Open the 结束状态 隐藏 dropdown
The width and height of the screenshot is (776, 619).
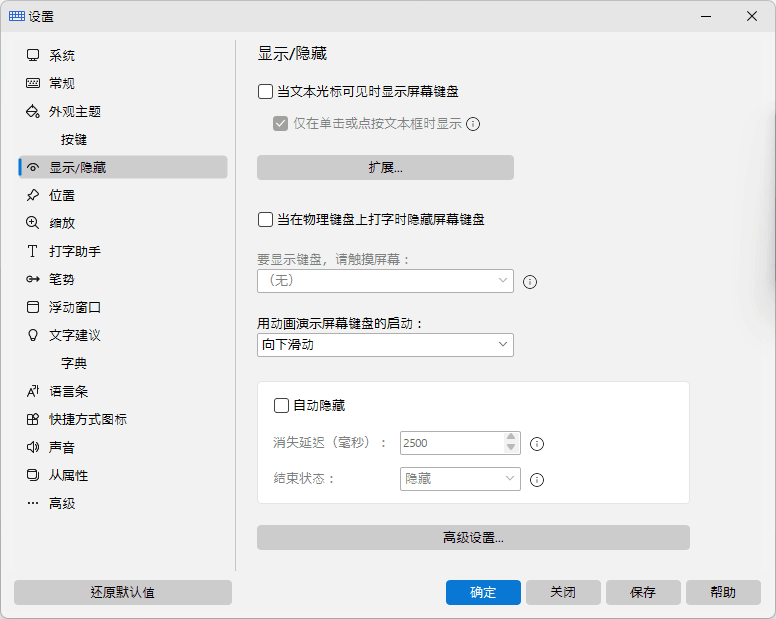(x=460, y=479)
